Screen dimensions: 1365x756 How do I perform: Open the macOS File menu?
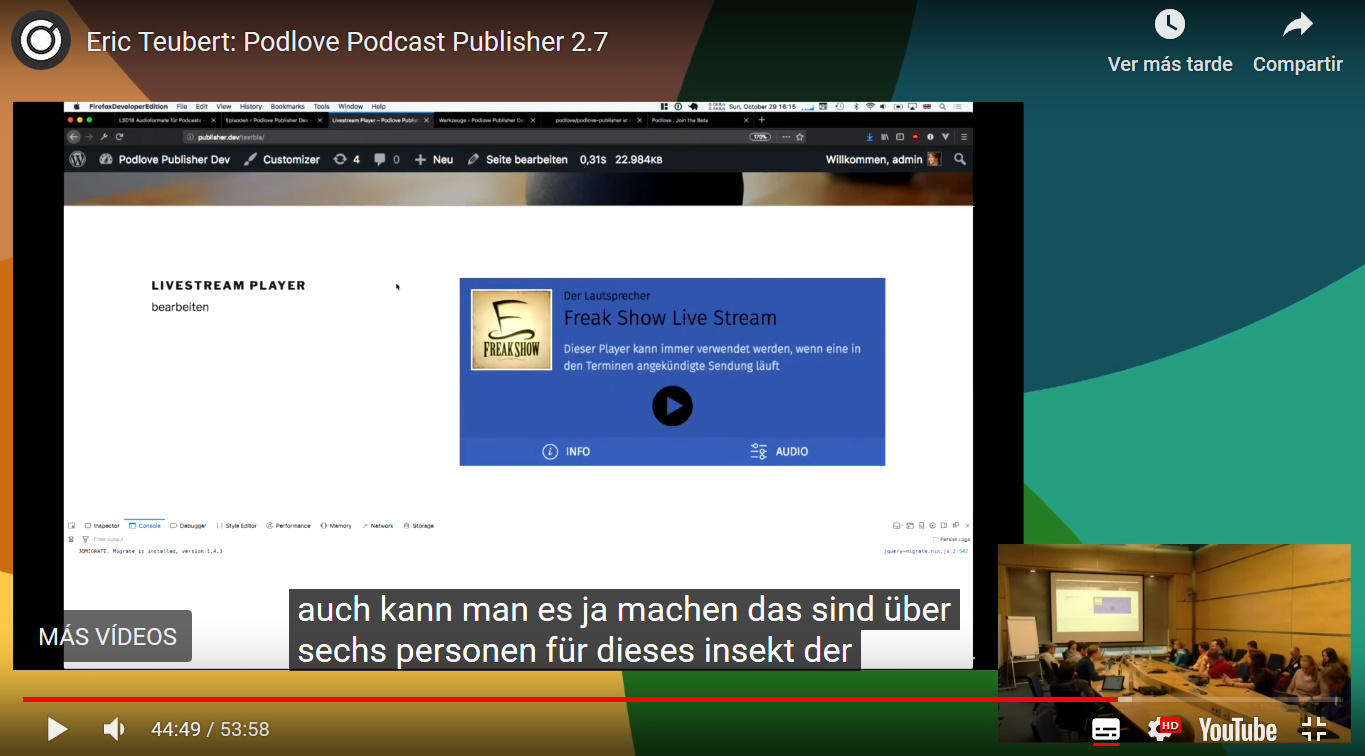[x=182, y=106]
